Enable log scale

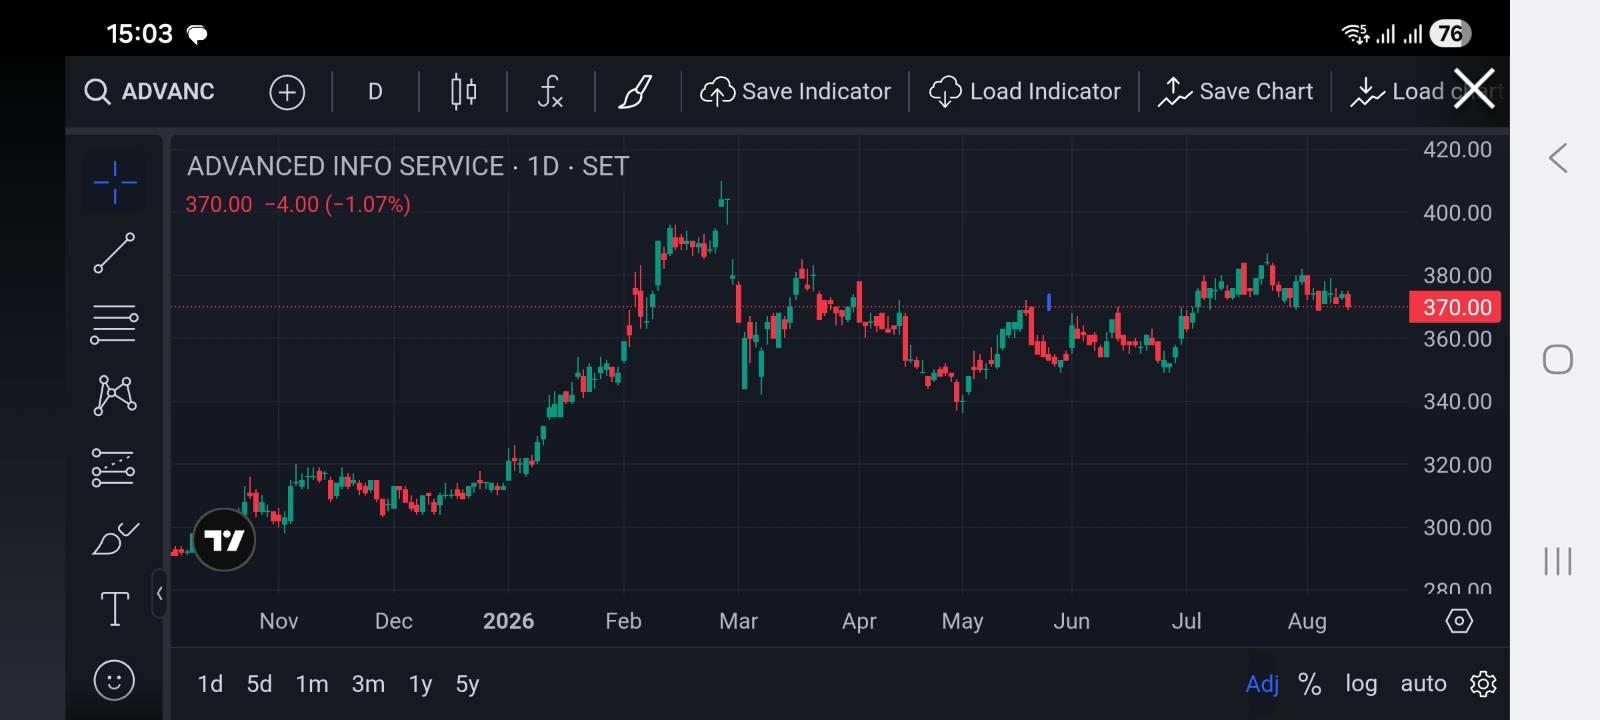pyautogui.click(x=1361, y=684)
